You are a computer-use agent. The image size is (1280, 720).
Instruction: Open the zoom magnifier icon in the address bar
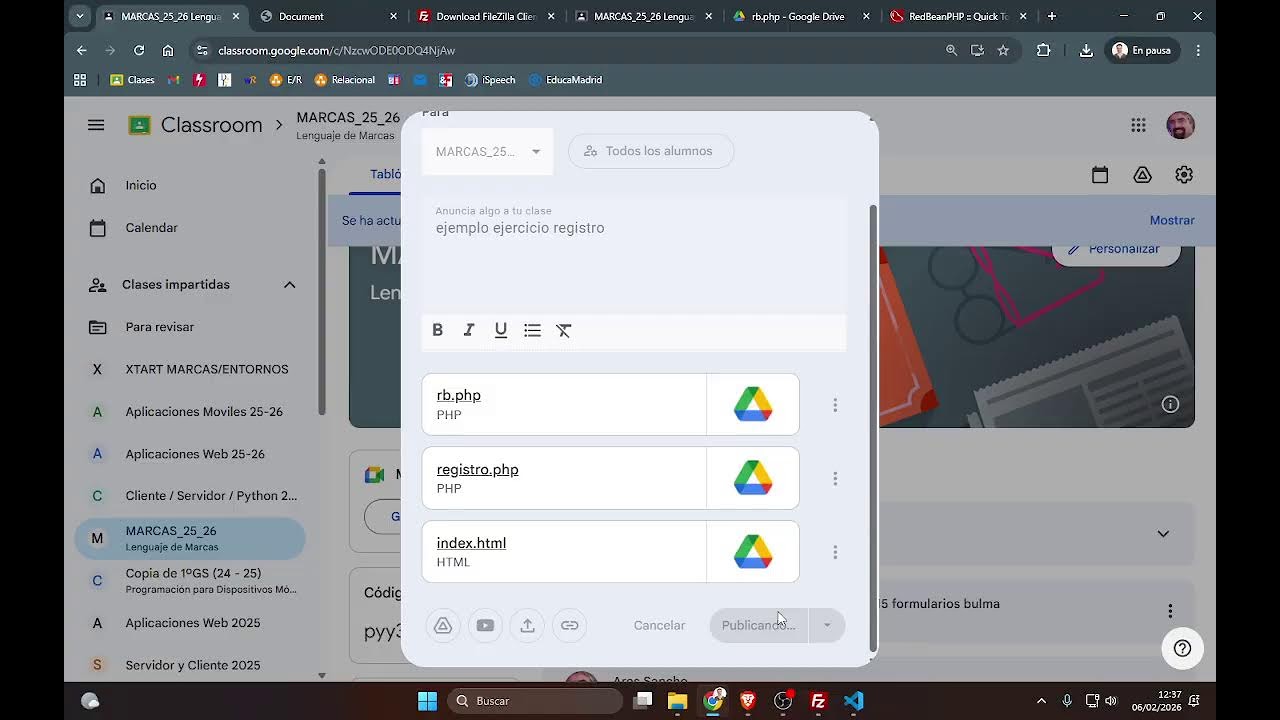[x=951, y=50]
